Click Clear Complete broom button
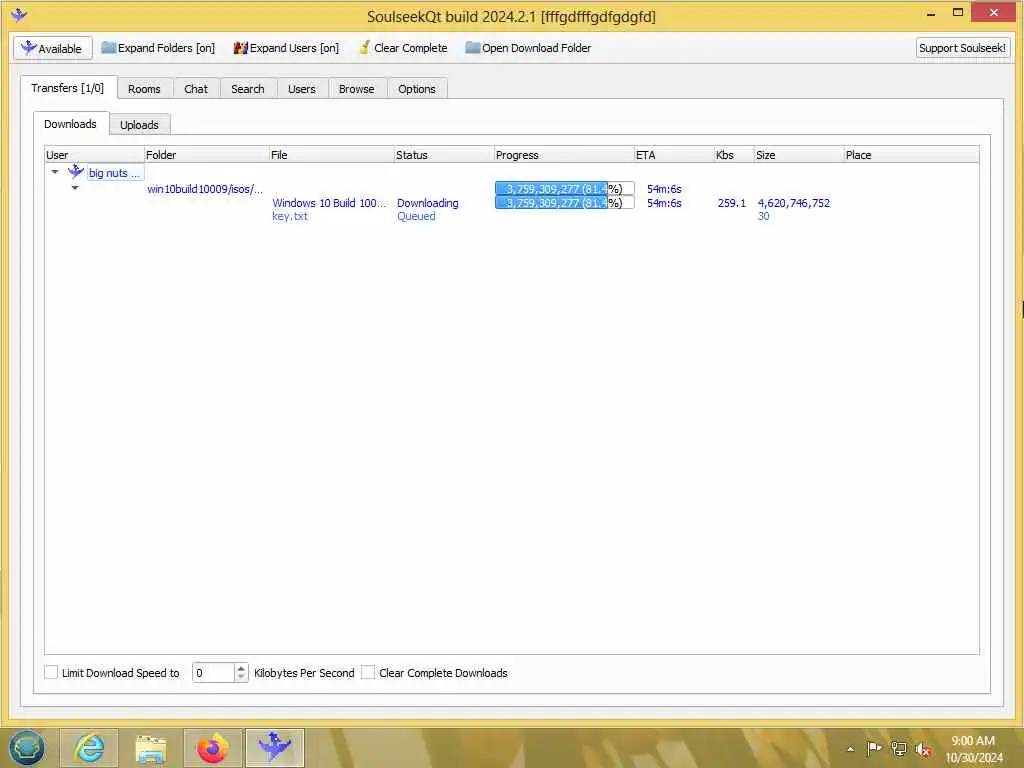The image size is (1024, 768). (403, 48)
